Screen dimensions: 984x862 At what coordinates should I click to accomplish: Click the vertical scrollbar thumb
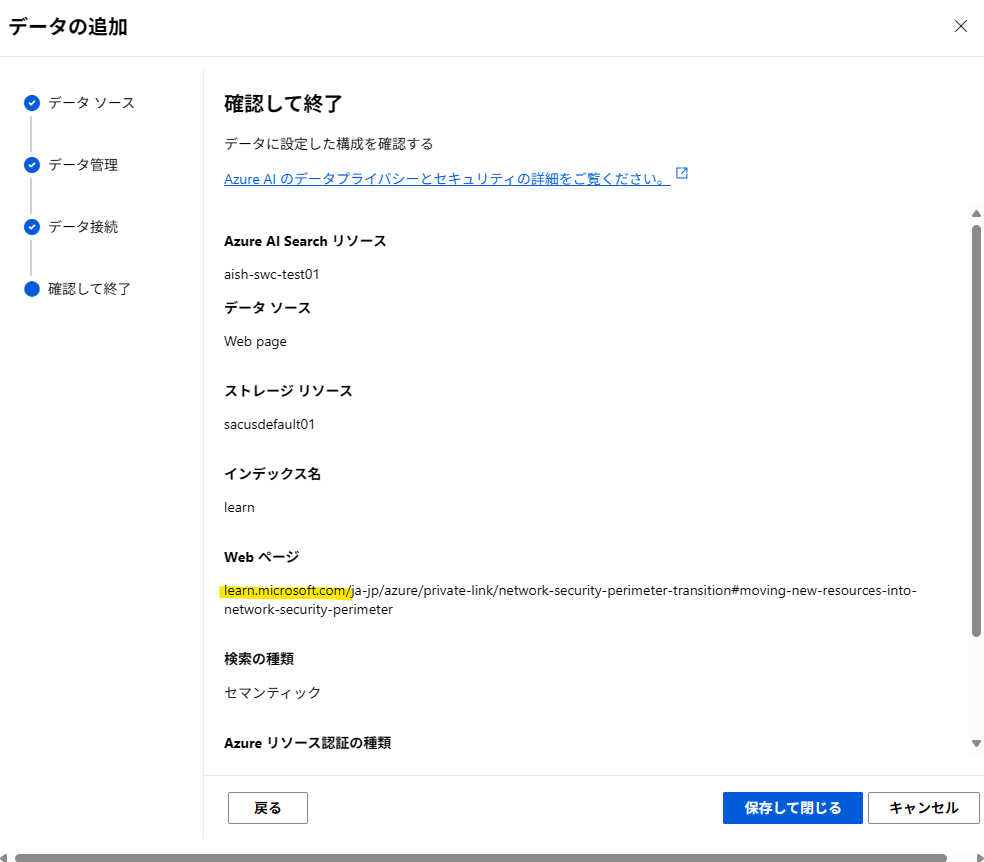(x=976, y=431)
